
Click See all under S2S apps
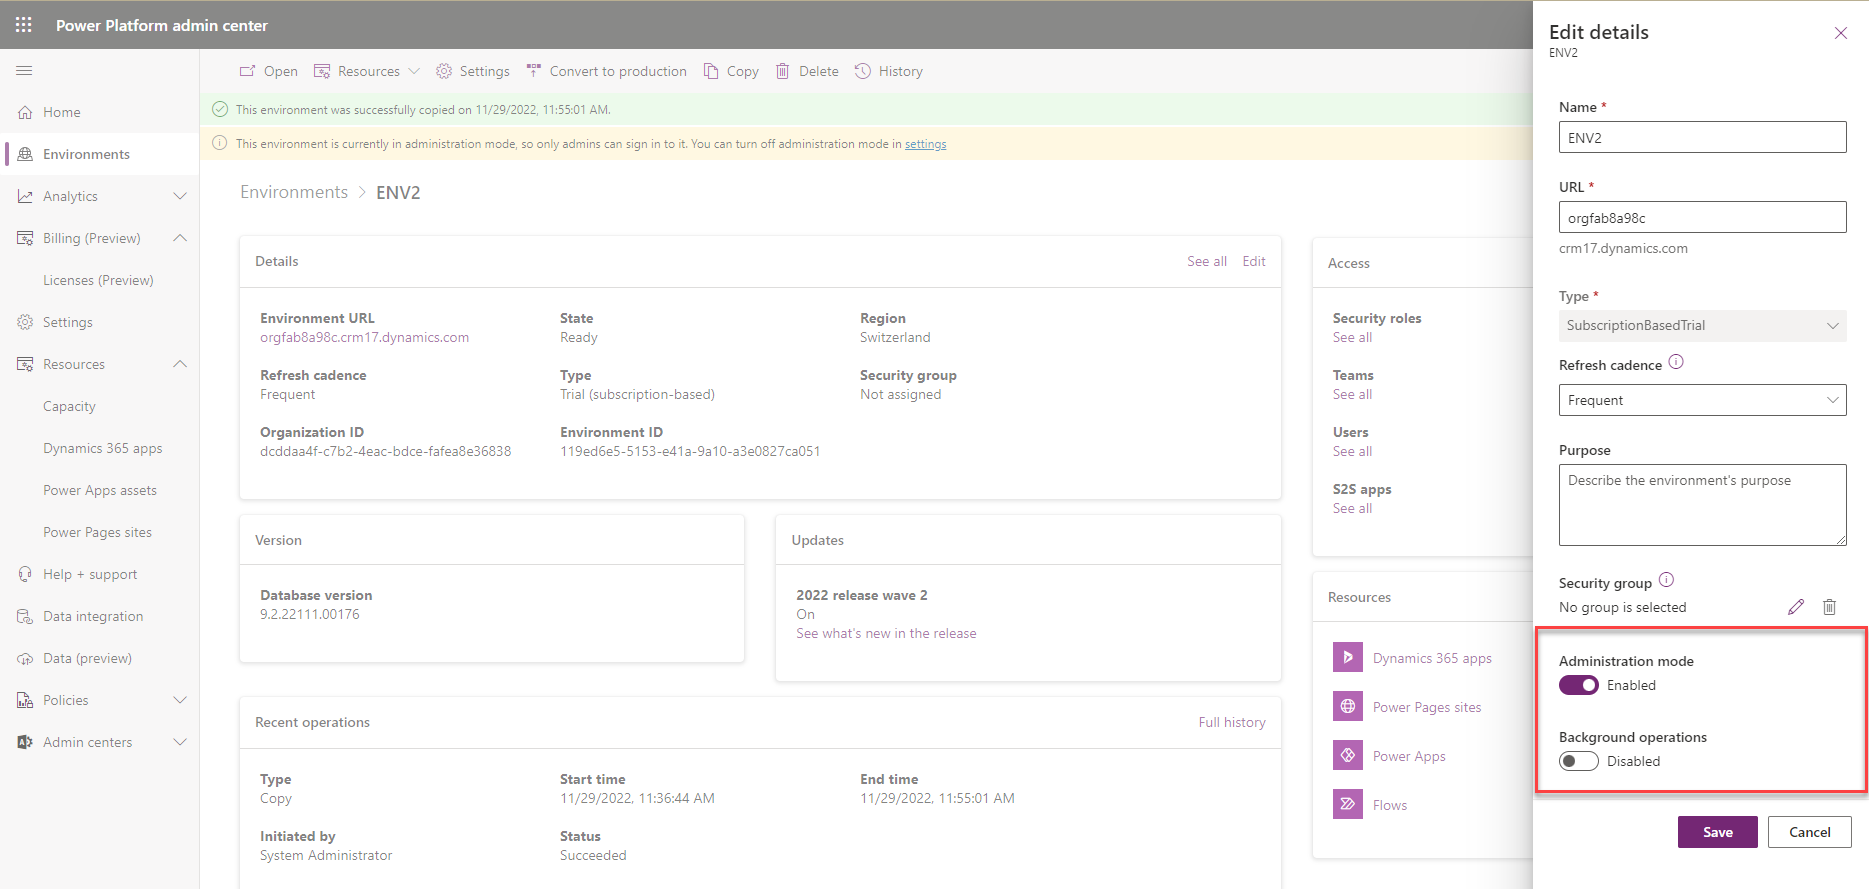[1352, 509]
